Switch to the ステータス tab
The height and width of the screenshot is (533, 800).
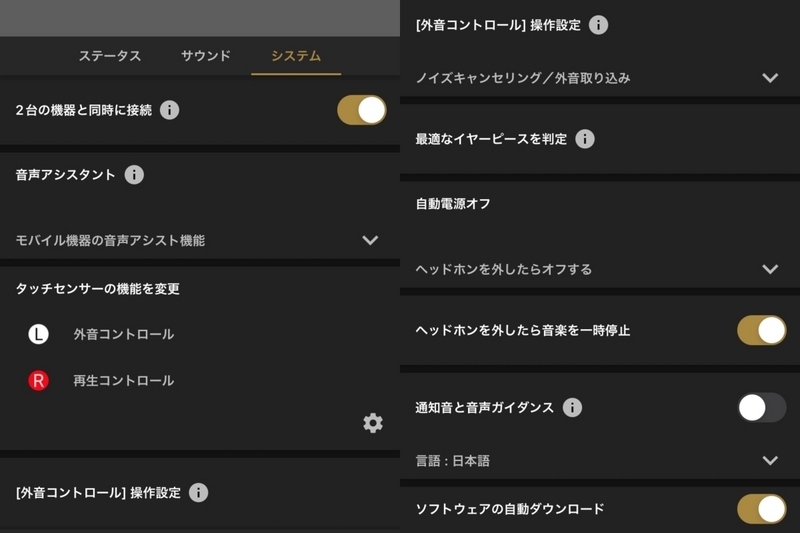coord(110,56)
